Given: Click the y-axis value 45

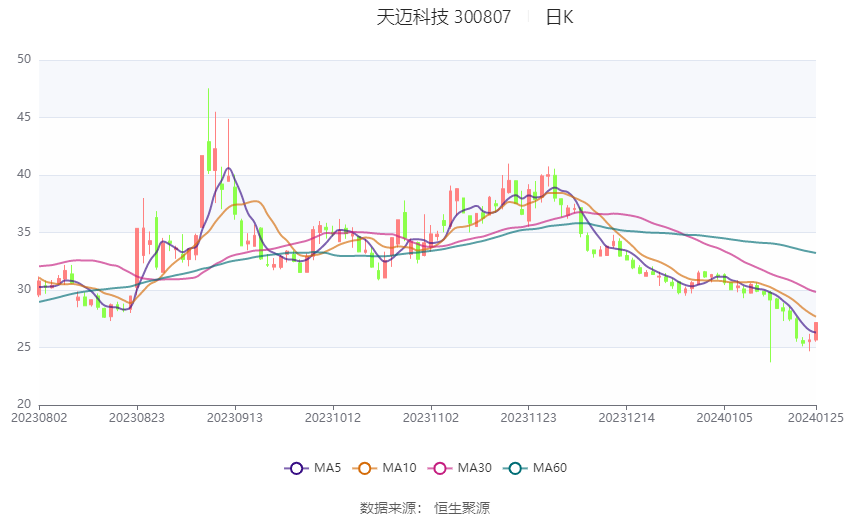Looking at the screenshot, I should coord(24,117).
